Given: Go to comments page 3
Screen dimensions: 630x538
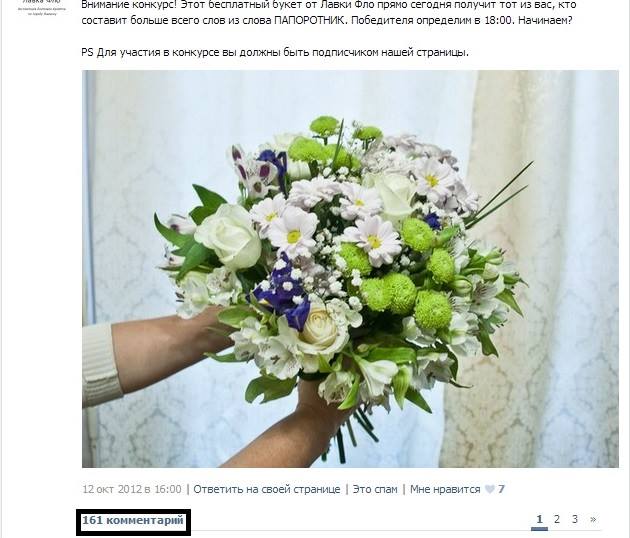Looking at the screenshot, I should point(575,519).
